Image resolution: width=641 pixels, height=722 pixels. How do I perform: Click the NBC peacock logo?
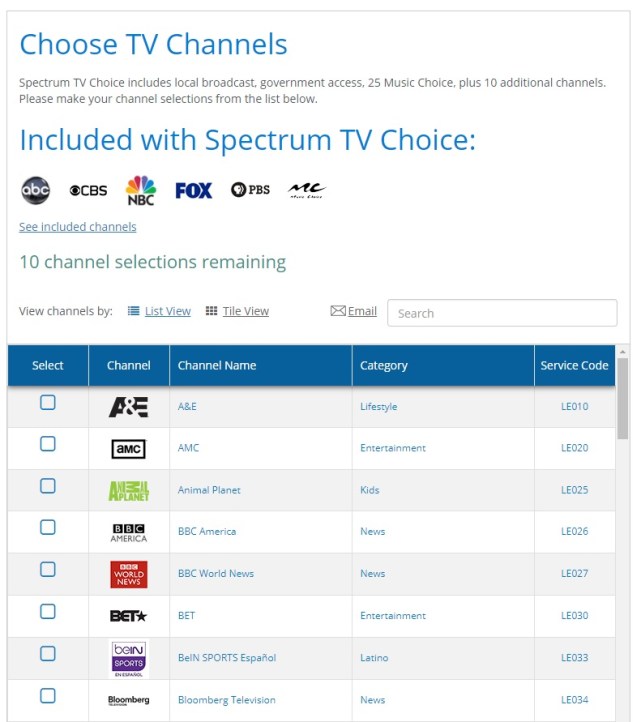[x=141, y=190]
